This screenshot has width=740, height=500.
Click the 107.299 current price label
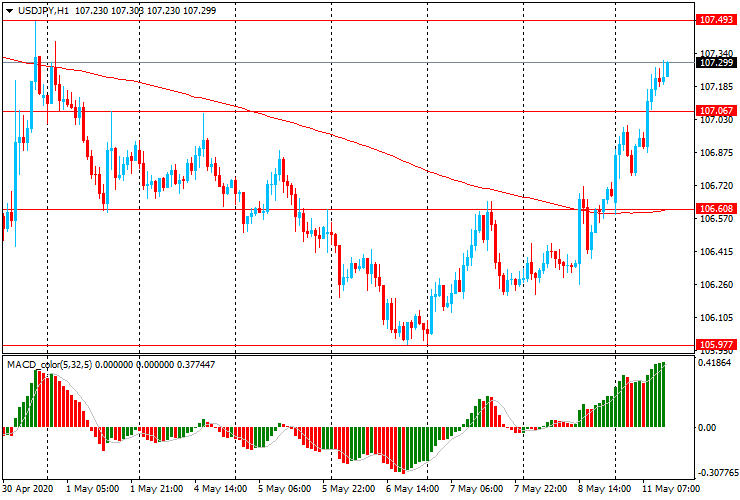[x=716, y=63]
